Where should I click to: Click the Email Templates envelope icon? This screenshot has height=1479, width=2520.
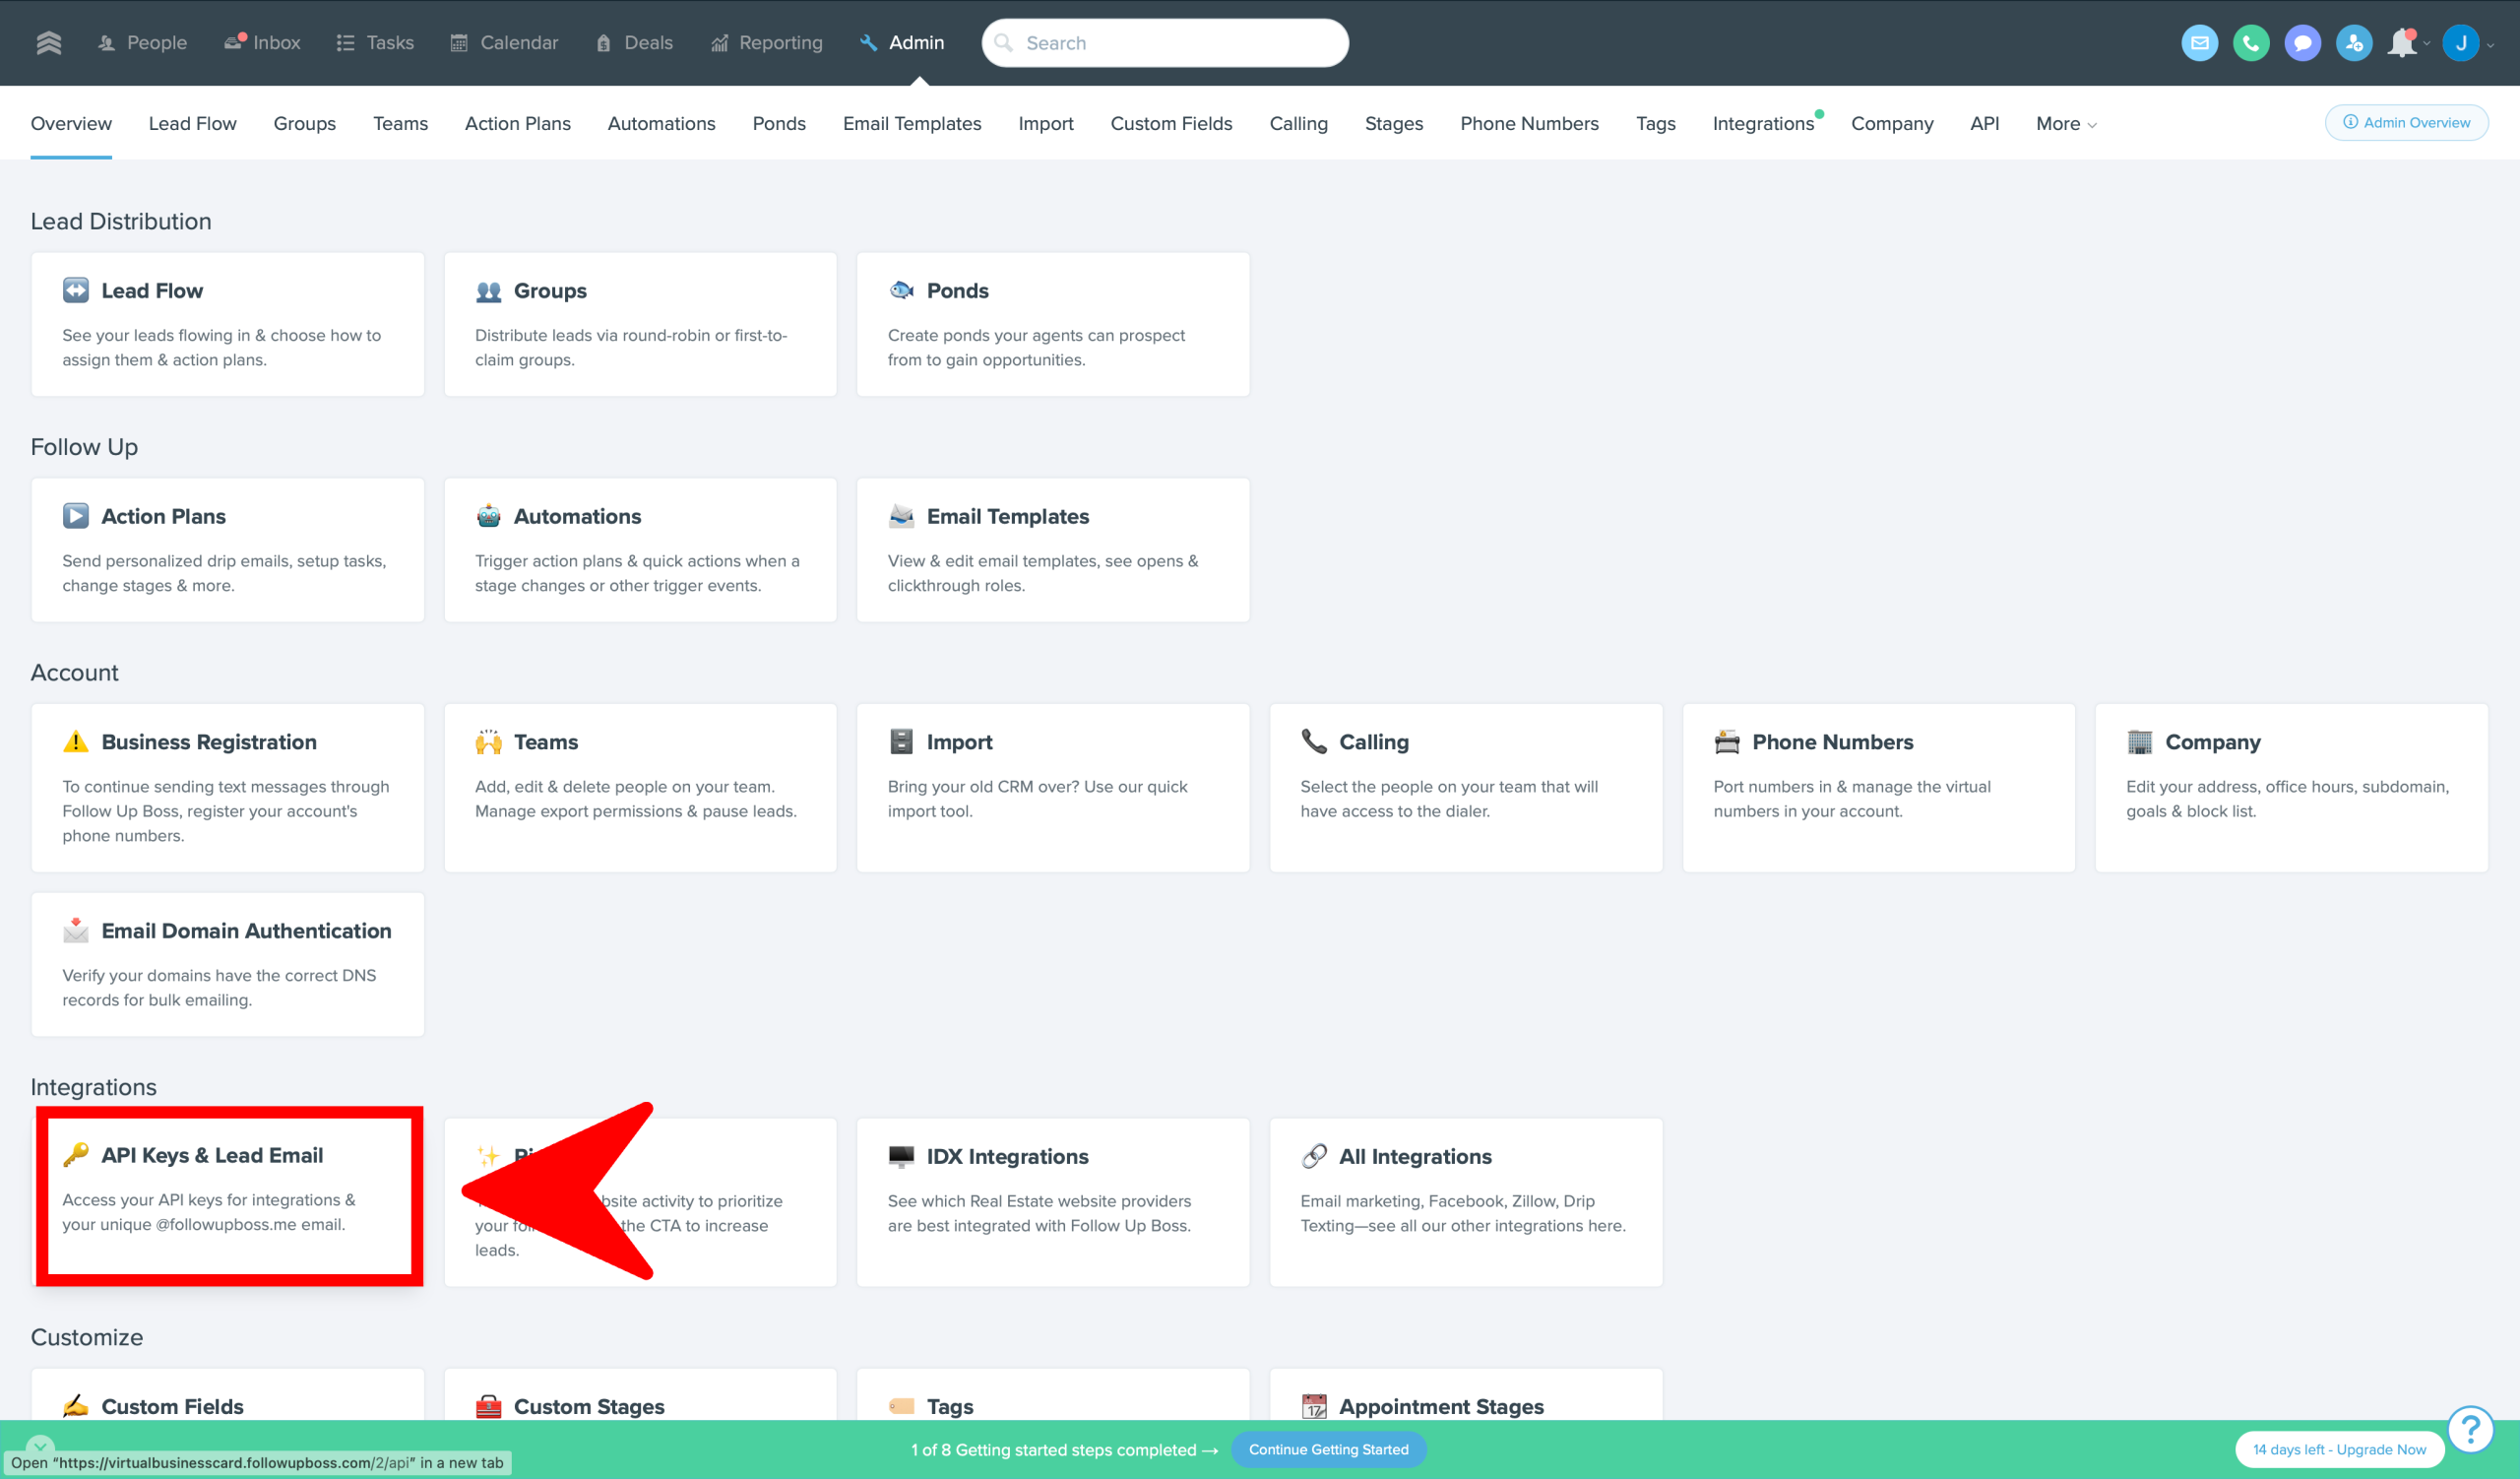click(x=901, y=516)
